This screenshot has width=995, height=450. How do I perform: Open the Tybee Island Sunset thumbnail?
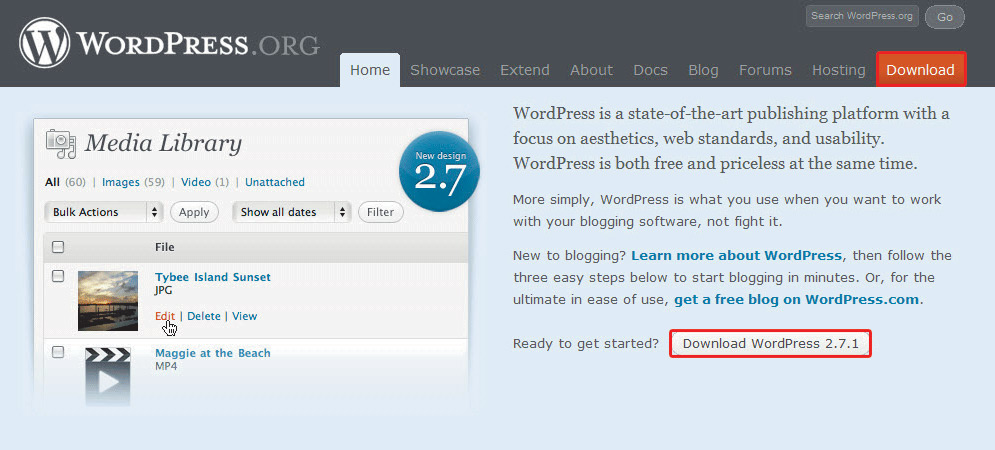107,300
